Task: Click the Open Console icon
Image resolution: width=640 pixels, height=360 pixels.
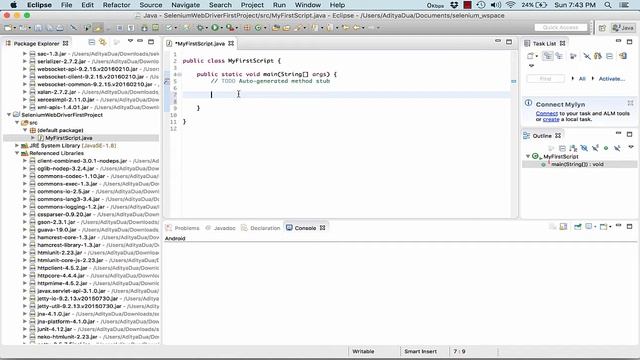Action: (603, 227)
